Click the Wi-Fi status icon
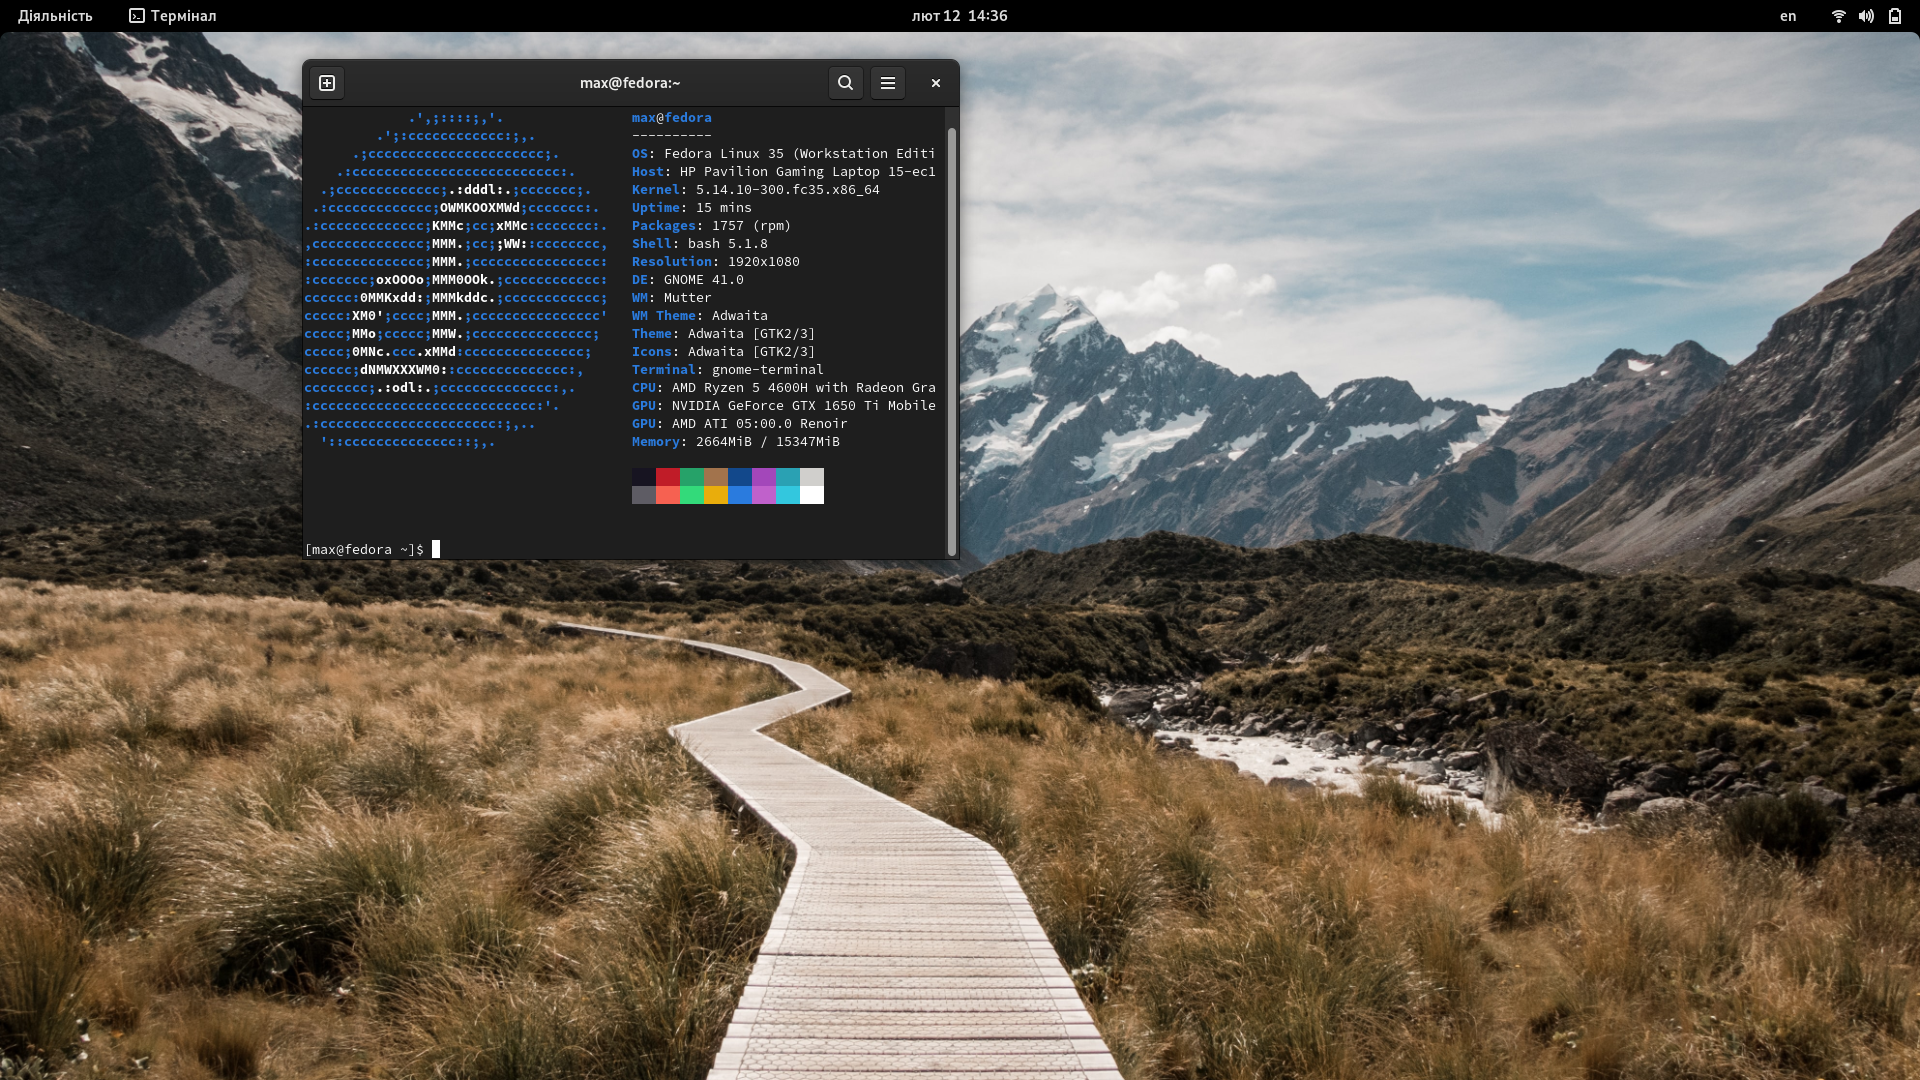 tap(1838, 16)
